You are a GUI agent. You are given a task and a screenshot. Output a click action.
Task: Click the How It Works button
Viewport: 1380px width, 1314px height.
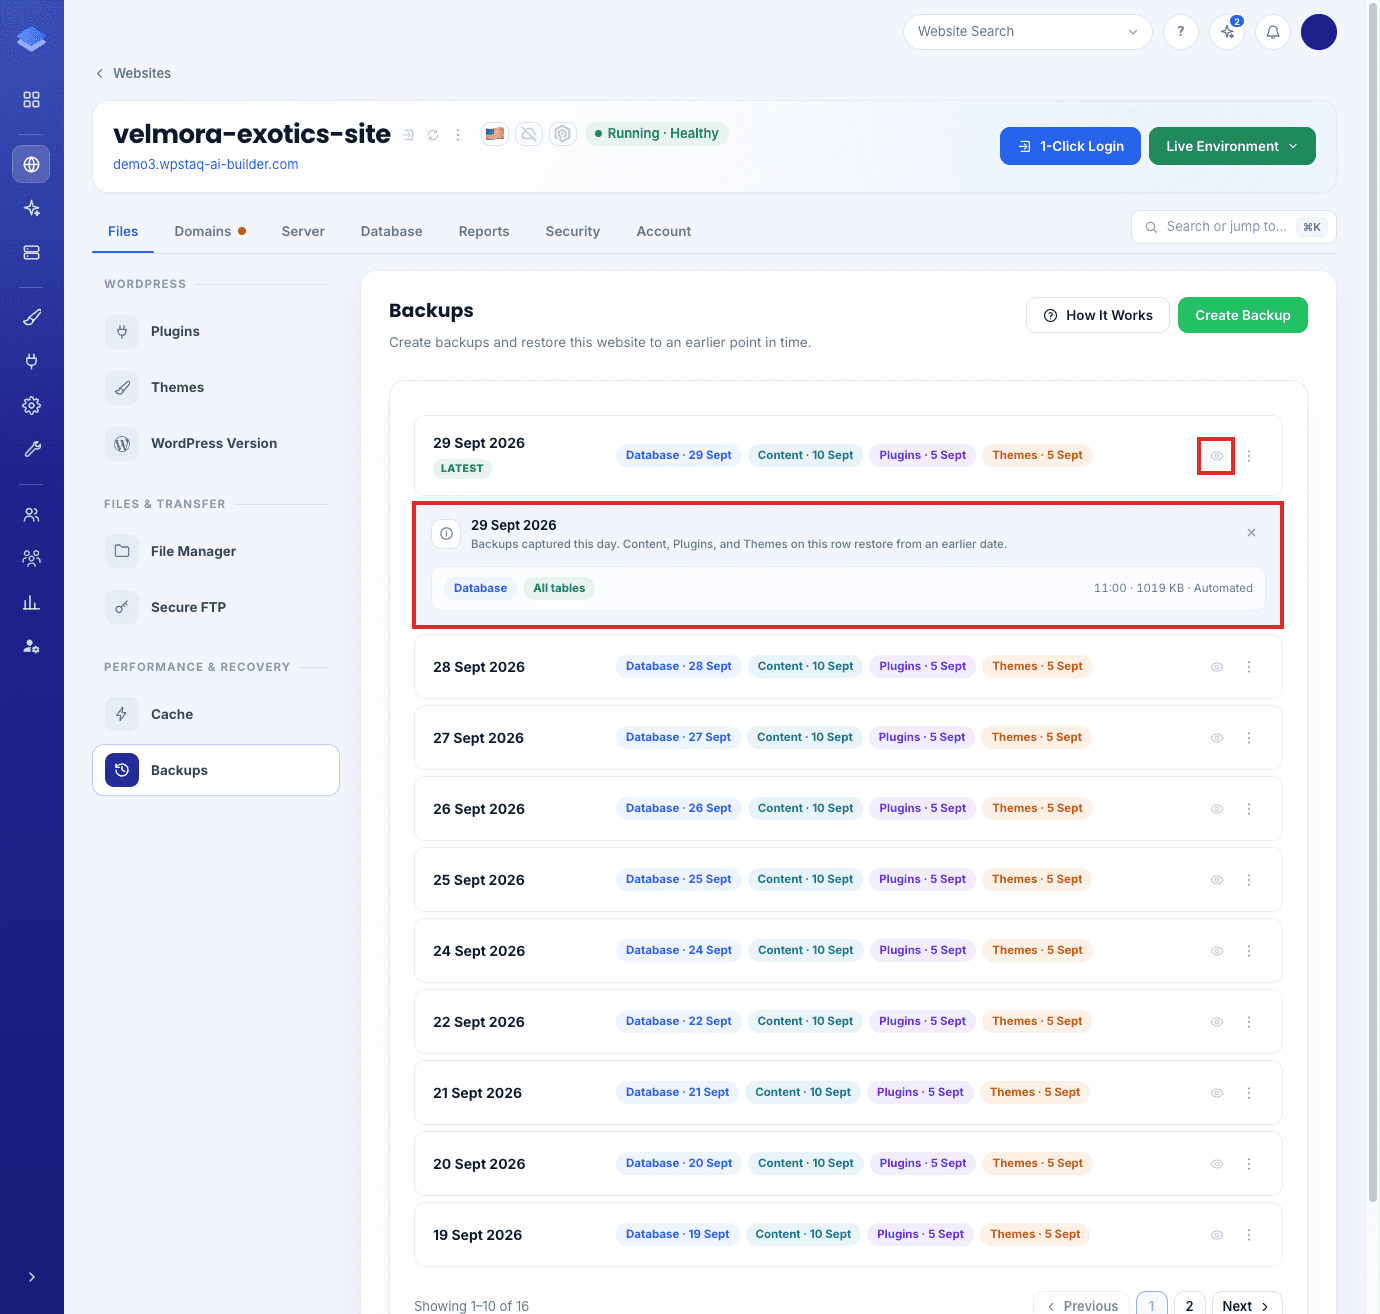(1098, 315)
